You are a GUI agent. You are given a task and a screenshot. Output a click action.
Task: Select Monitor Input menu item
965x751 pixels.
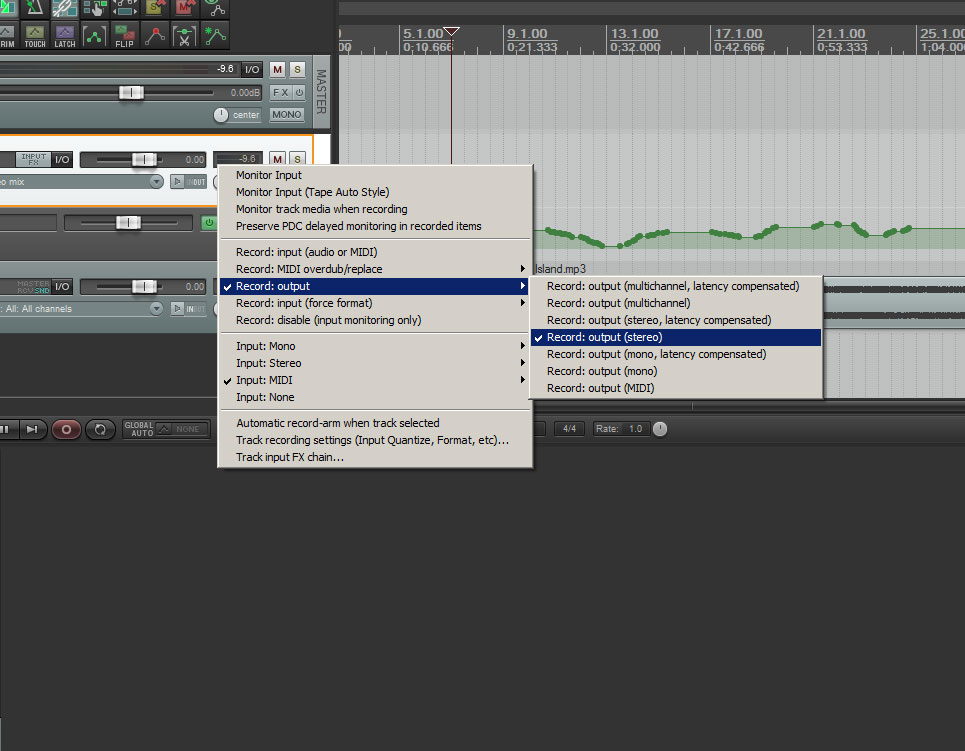pyautogui.click(x=375, y=175)
